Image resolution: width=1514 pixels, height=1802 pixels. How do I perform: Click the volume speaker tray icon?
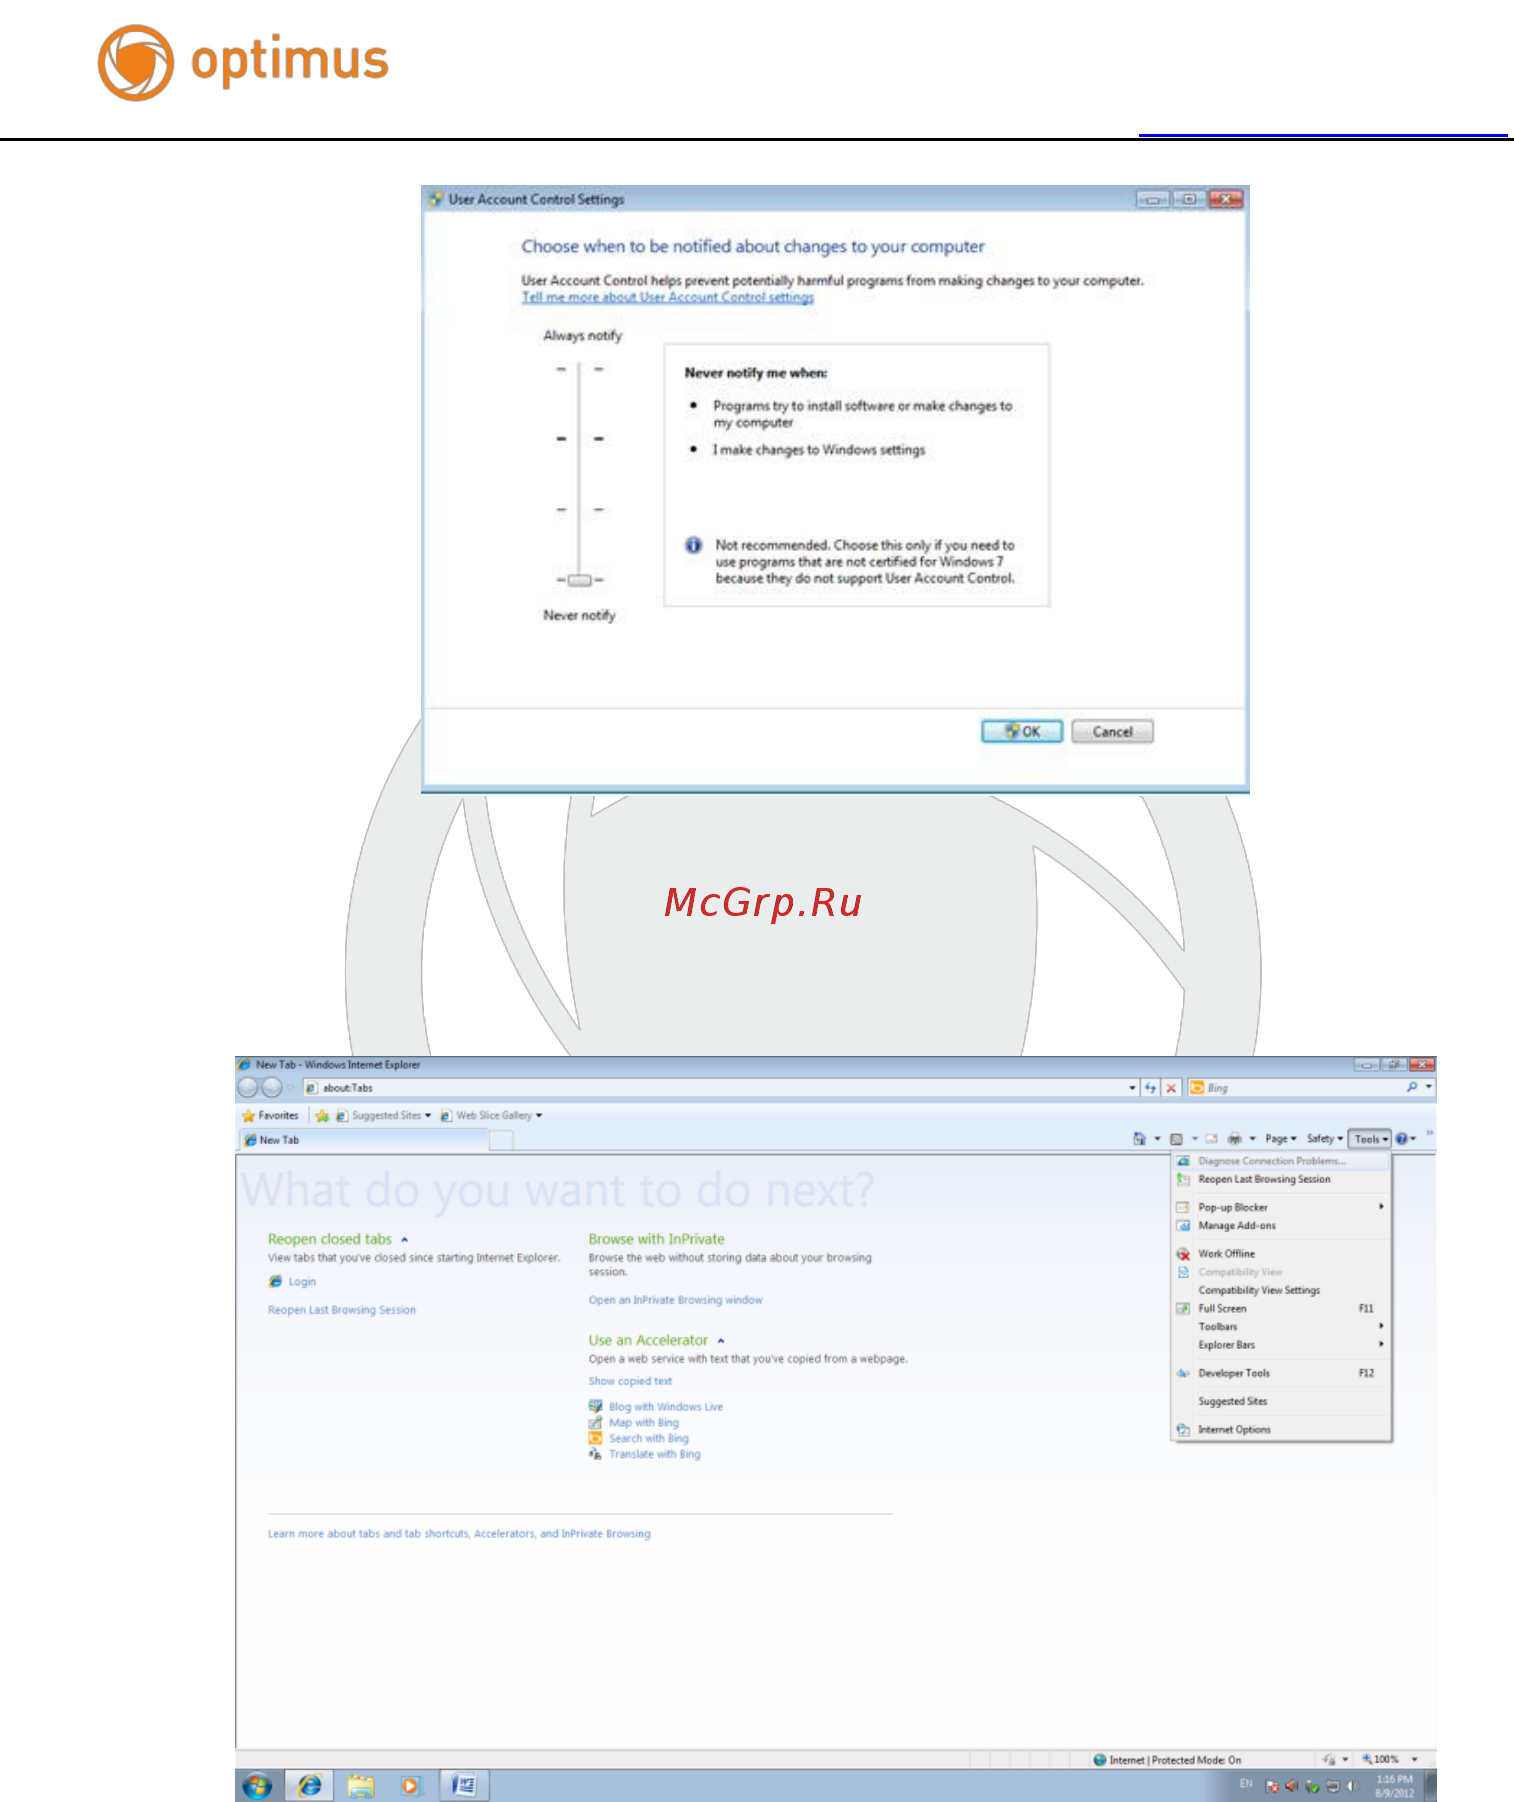[1353, 1786]
